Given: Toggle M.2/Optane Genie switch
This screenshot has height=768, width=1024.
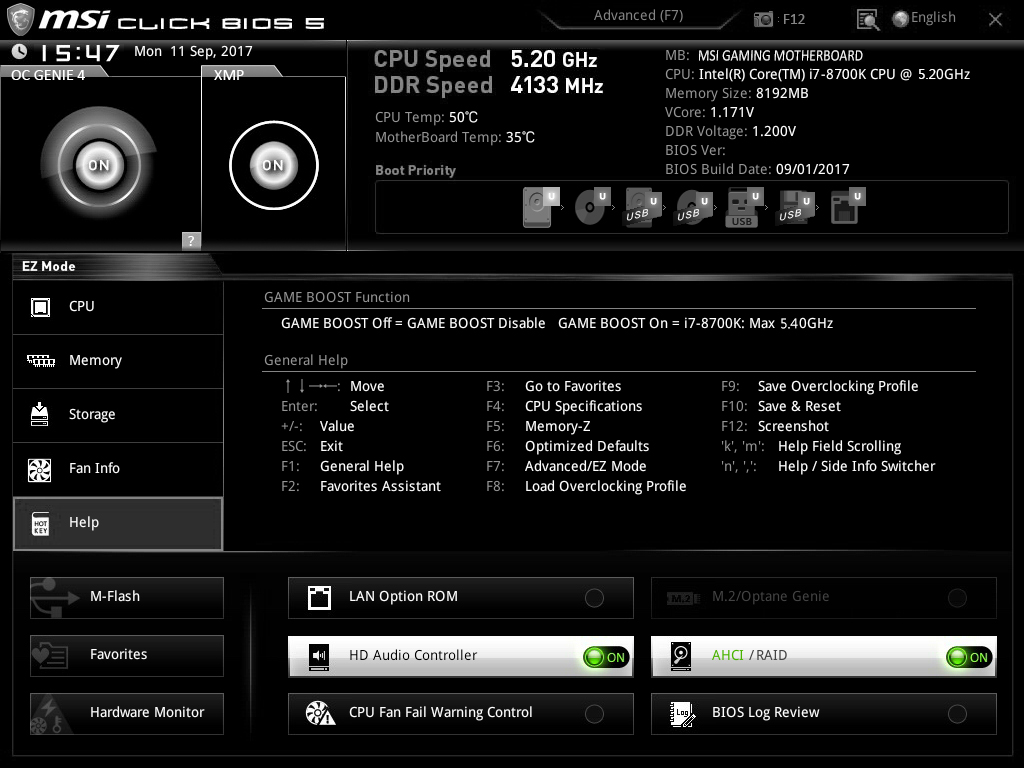Looking at the screenshot, I should pos(957,598).
